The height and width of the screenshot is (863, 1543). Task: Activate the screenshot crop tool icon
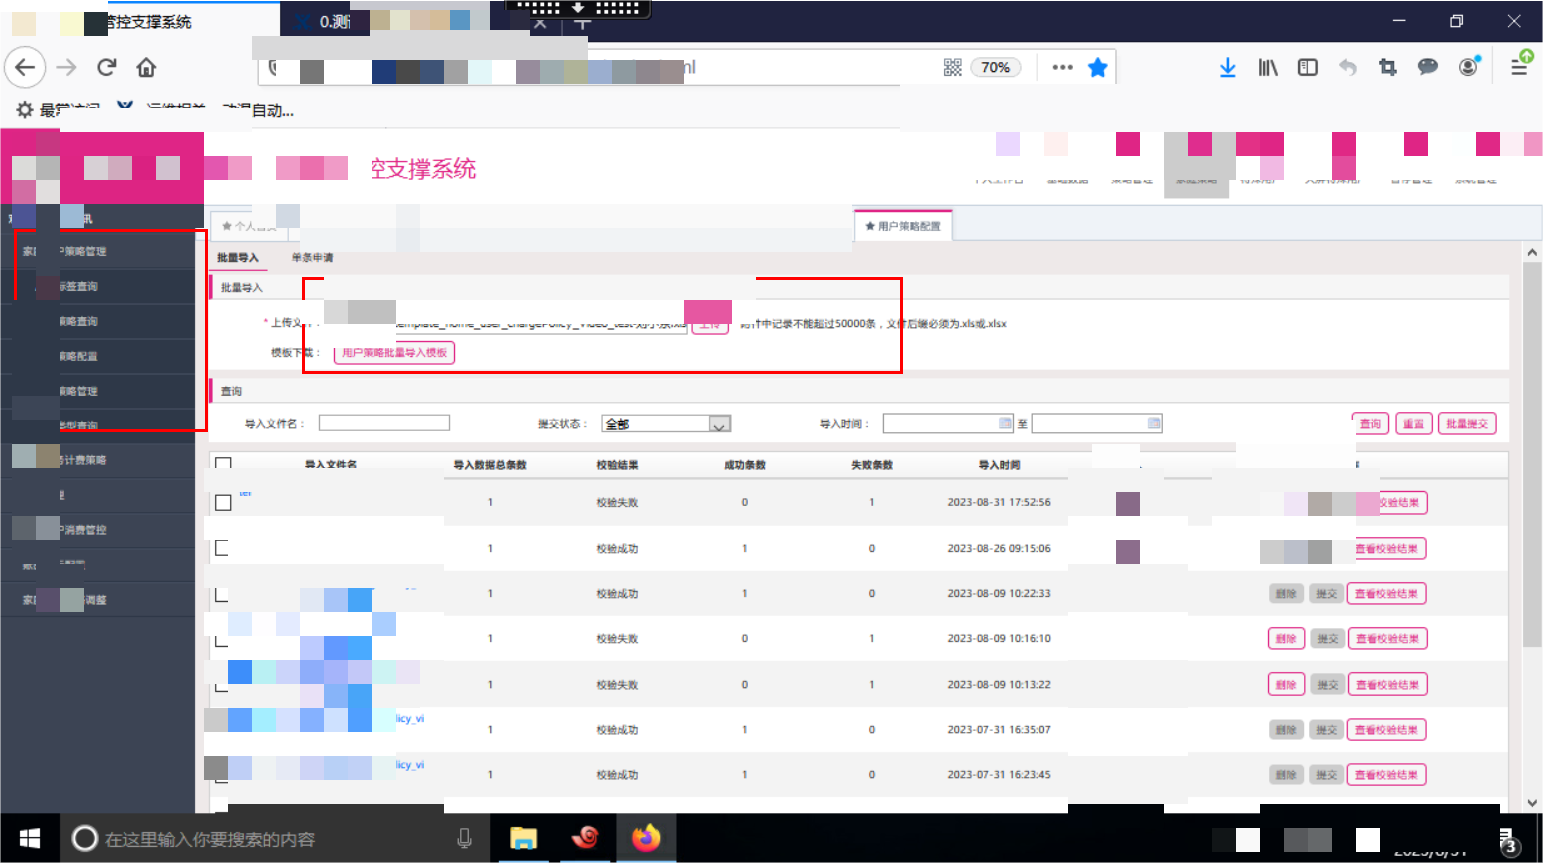point(1388,67)
